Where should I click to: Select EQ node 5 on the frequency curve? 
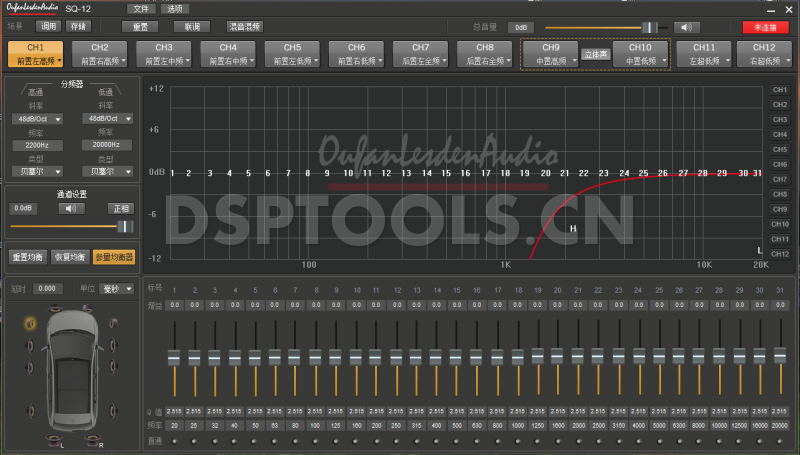click(248, 173)
